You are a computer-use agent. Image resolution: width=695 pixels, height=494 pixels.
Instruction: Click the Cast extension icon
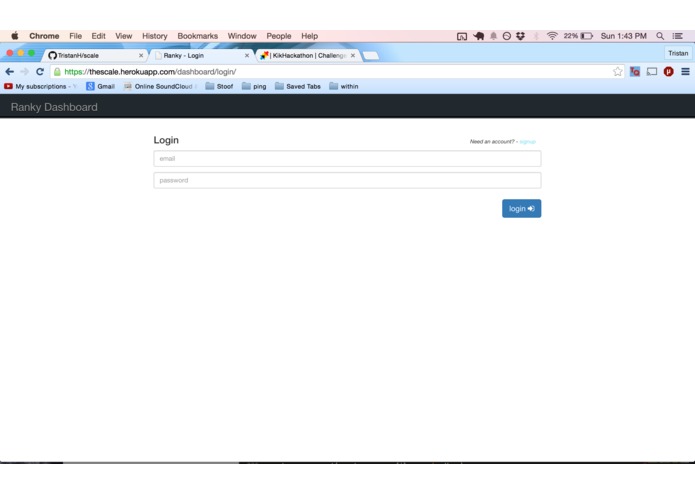click(x=652, y=71)
